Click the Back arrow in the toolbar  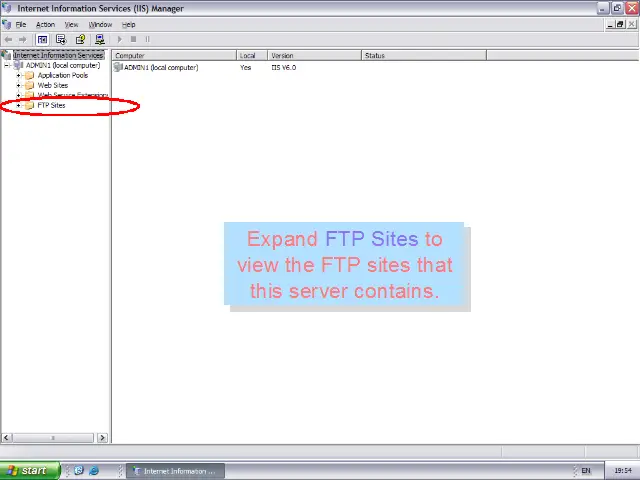(8, 40)
